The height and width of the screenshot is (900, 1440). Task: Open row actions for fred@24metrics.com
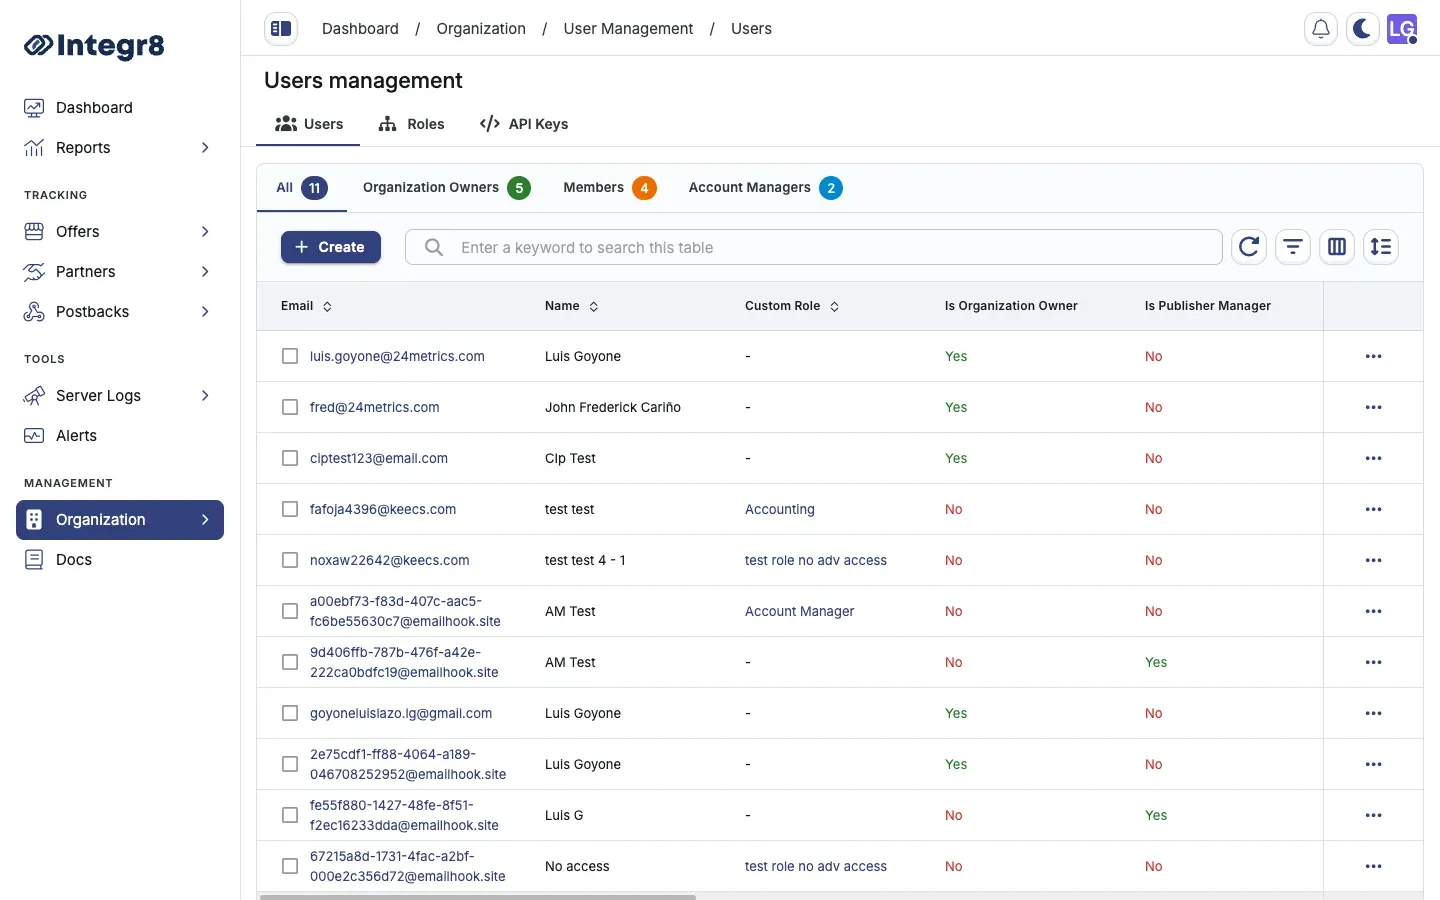click(1373, 407)
